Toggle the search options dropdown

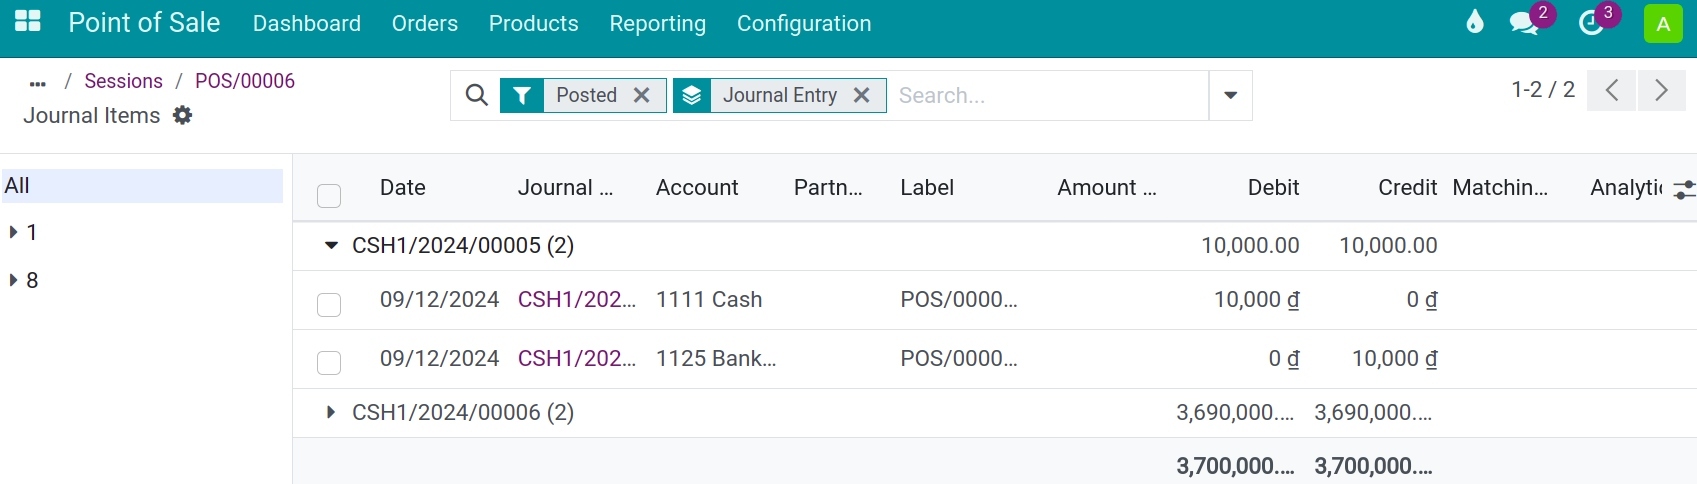(1231, 95)
